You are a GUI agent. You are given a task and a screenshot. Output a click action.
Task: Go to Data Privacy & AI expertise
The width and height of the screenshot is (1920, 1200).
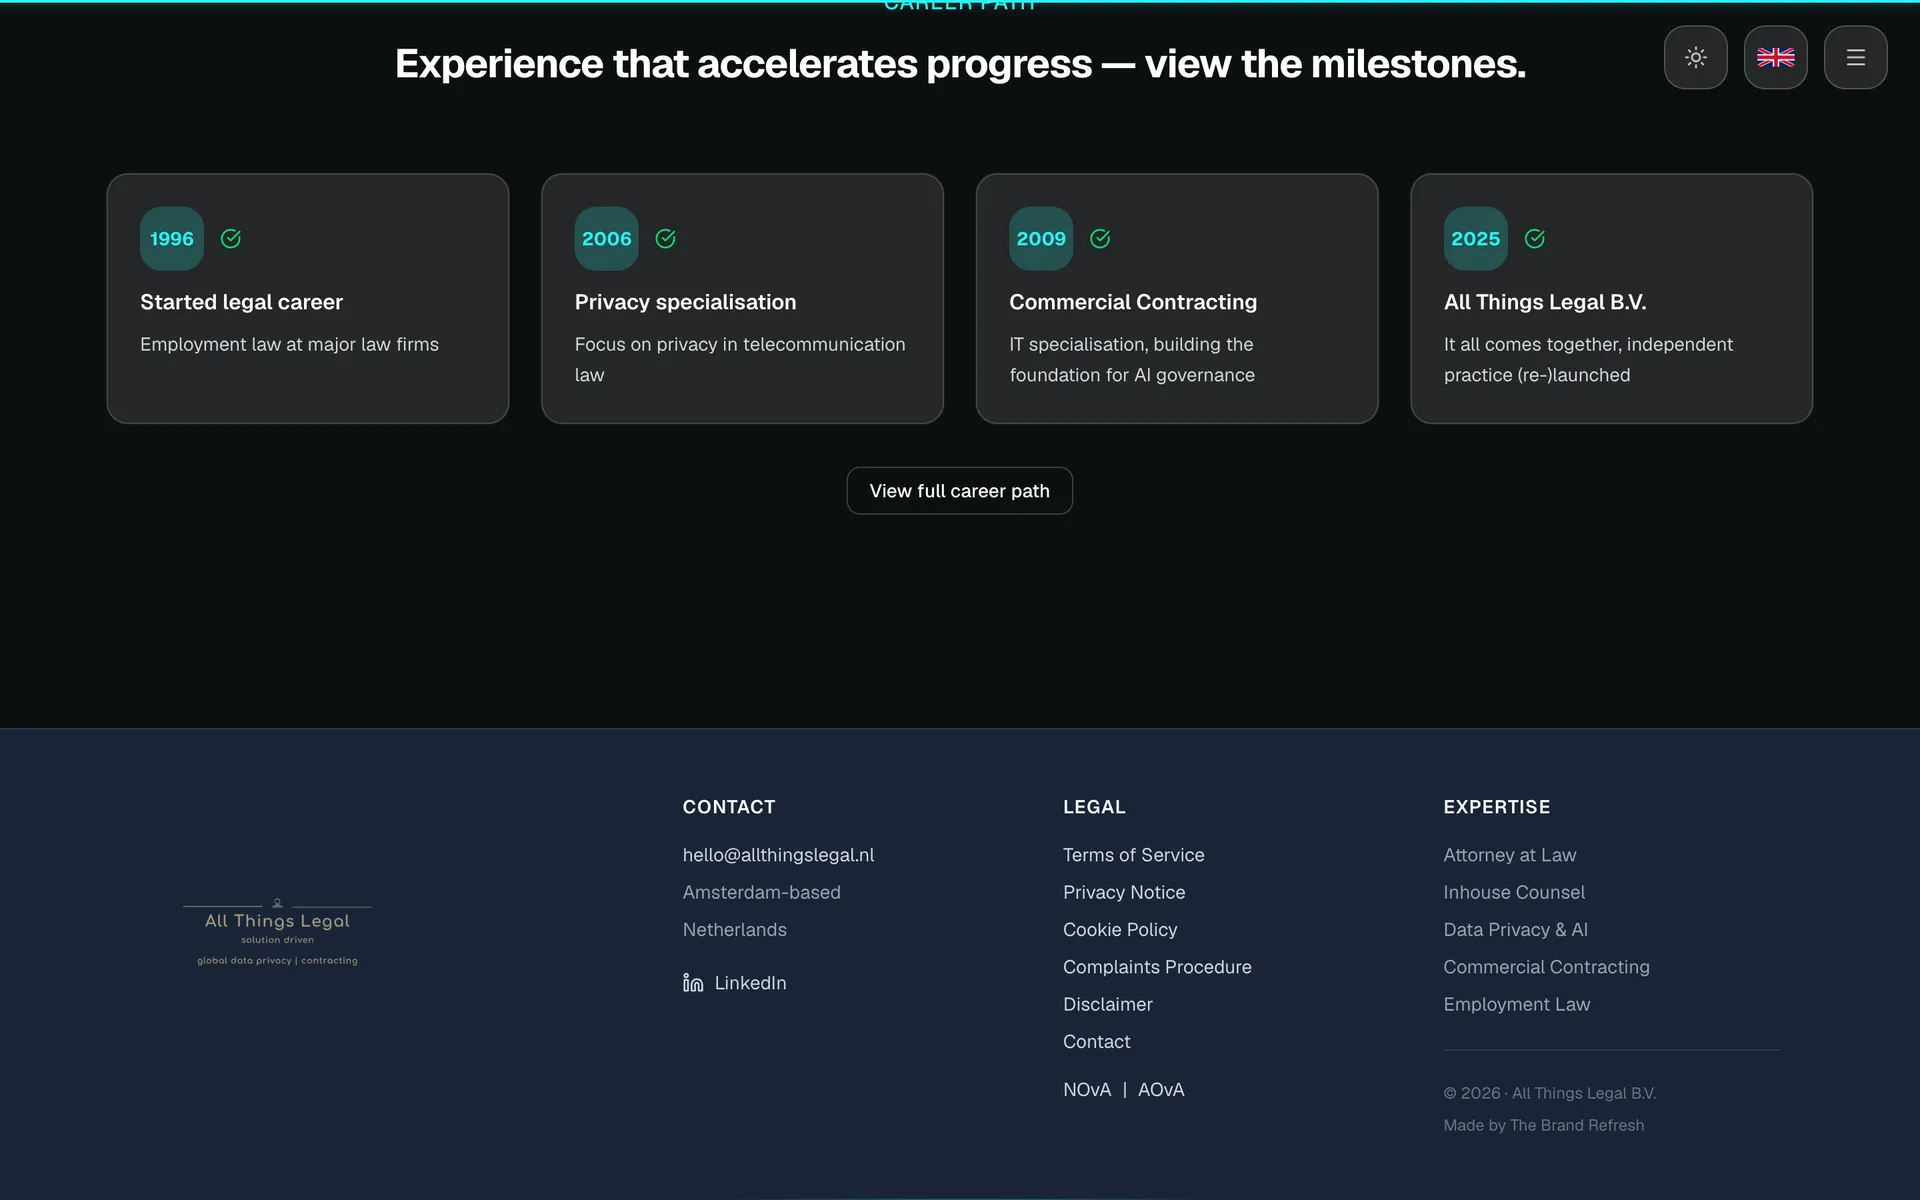(x=1516, y=929)
